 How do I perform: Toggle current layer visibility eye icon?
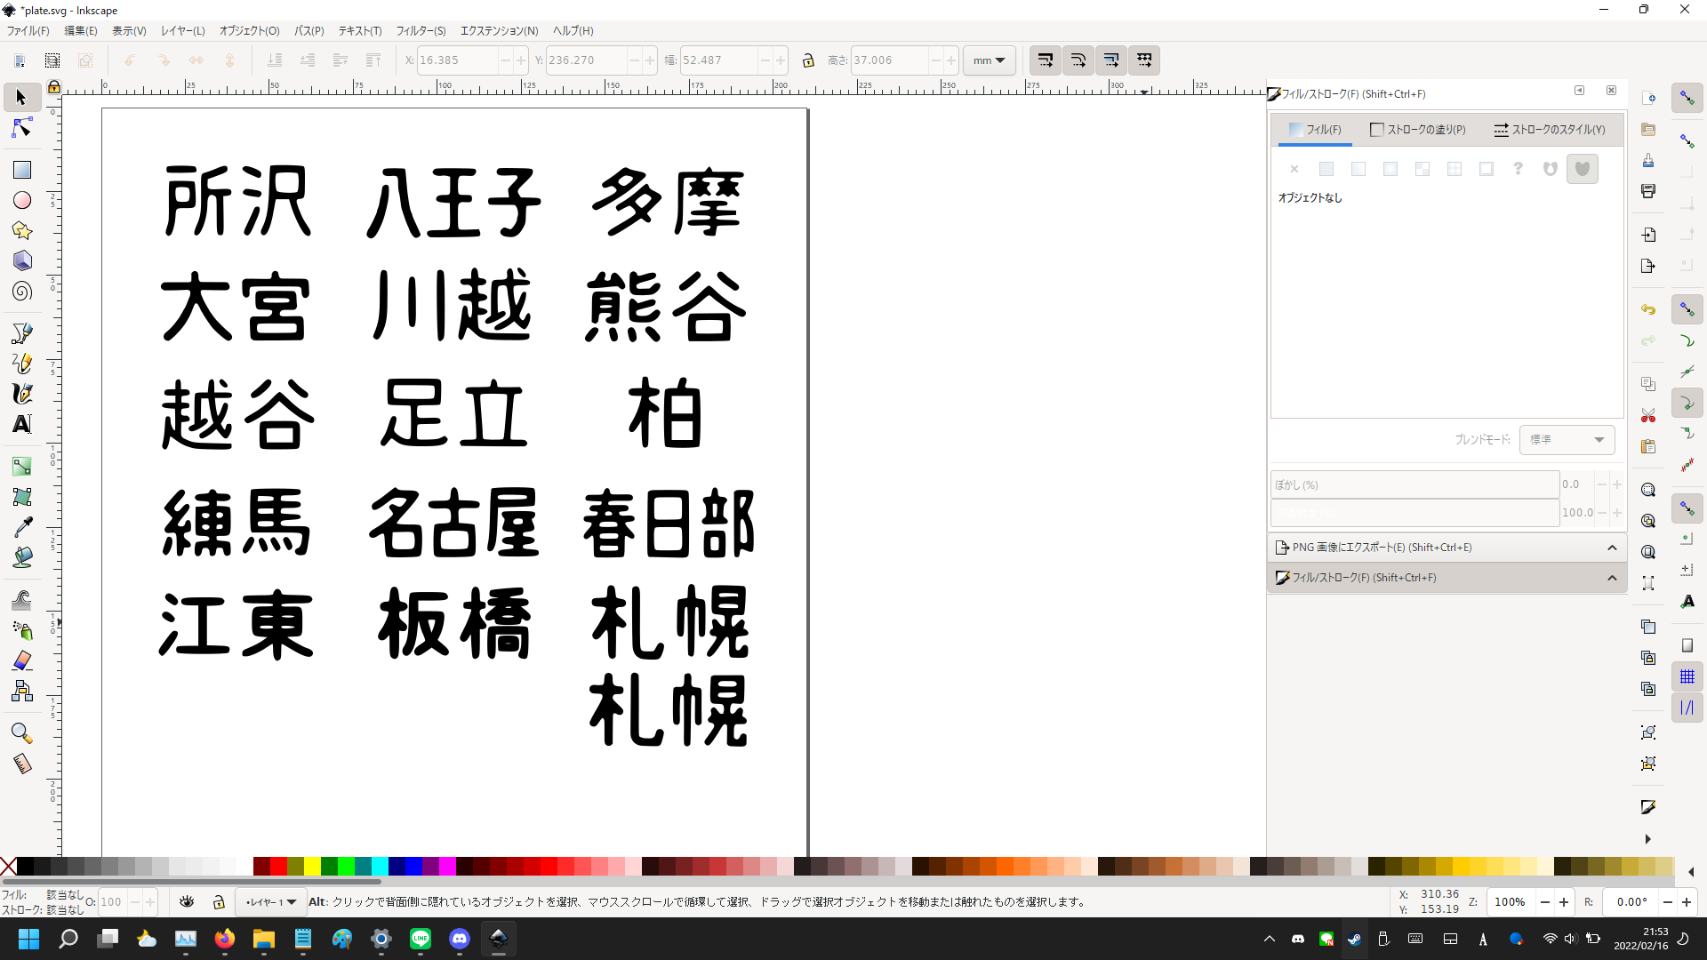point(187,902)
